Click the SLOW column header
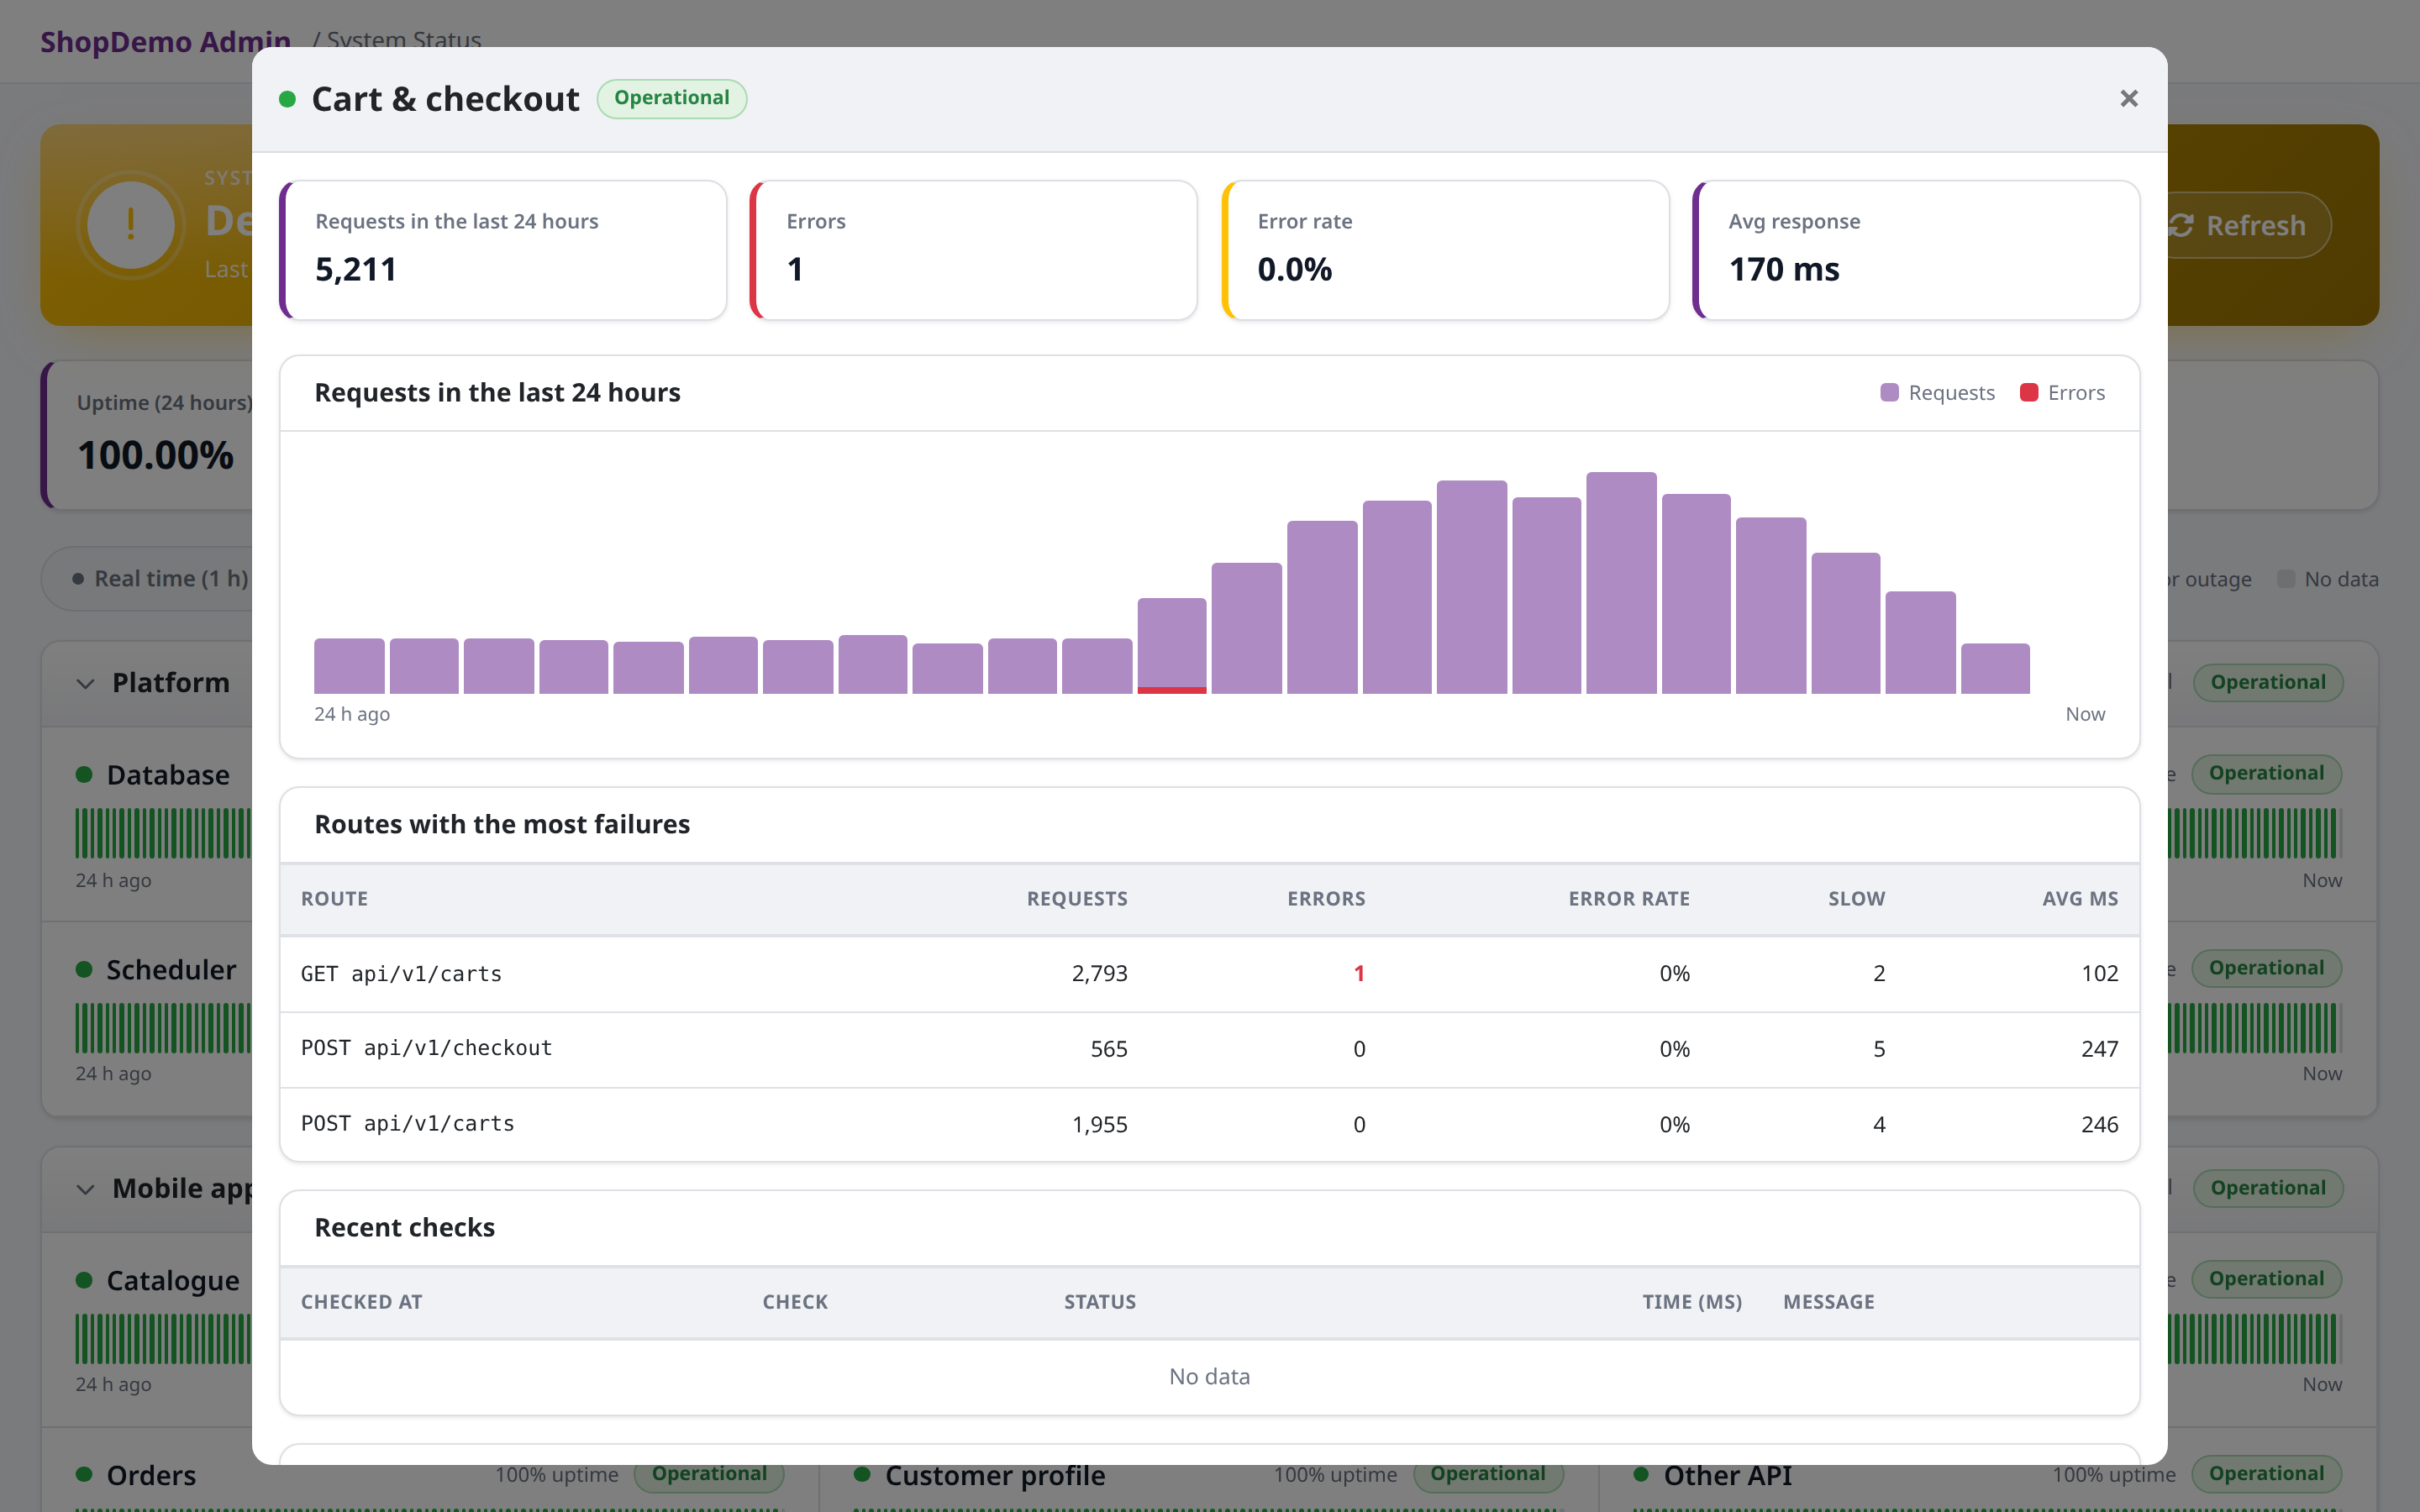 tap(1856, 898)
